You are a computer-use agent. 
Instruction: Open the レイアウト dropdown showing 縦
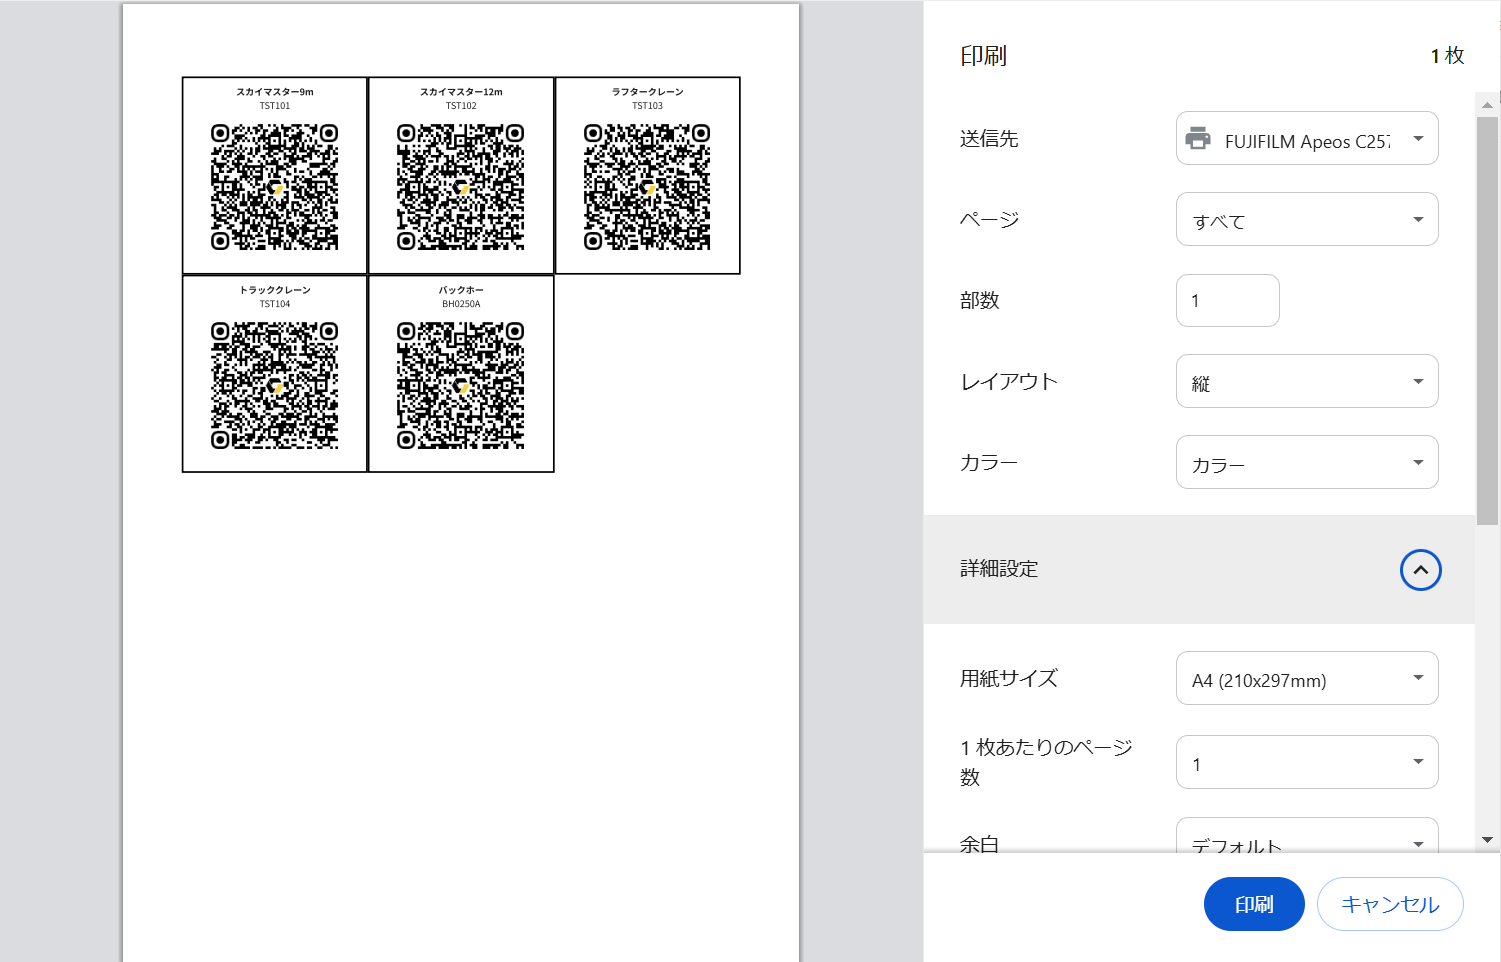[1306, 382]
